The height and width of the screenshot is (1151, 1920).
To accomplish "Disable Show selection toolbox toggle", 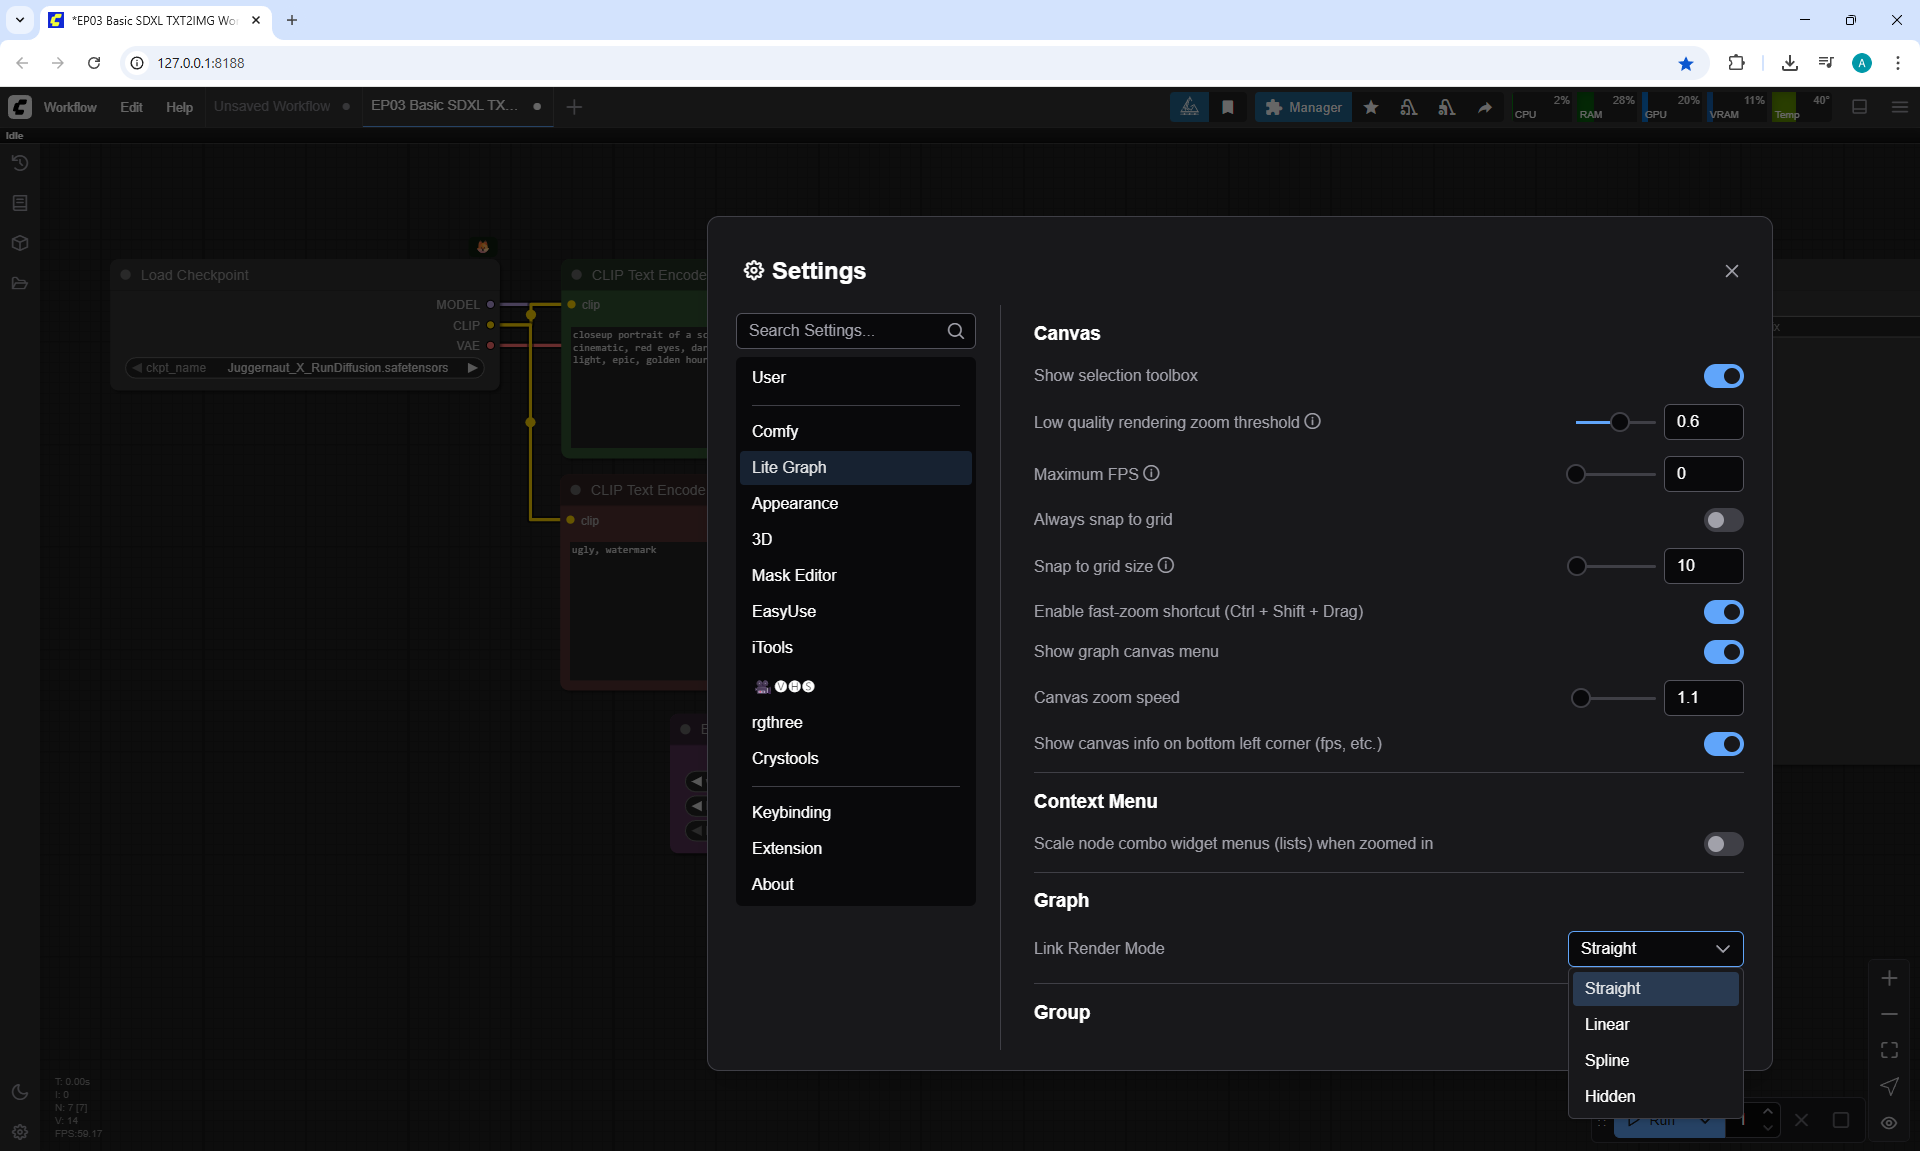I will click(x=1722, y=376).
